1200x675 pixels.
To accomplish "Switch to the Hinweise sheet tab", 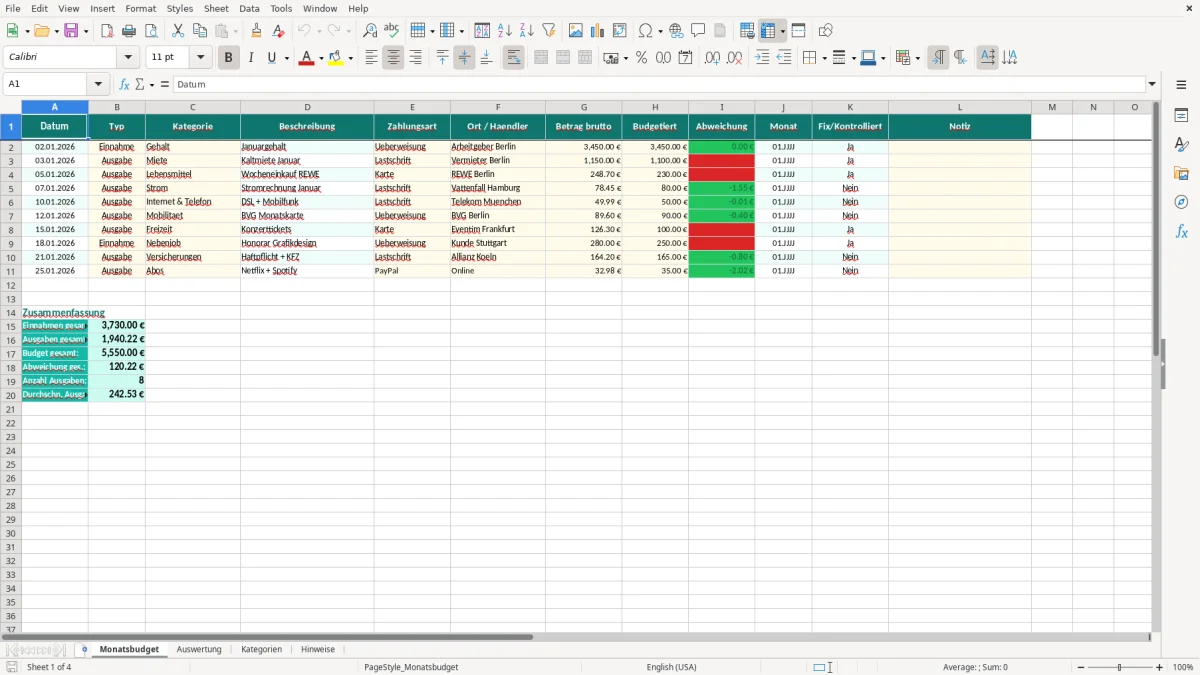I will [318, 650].
